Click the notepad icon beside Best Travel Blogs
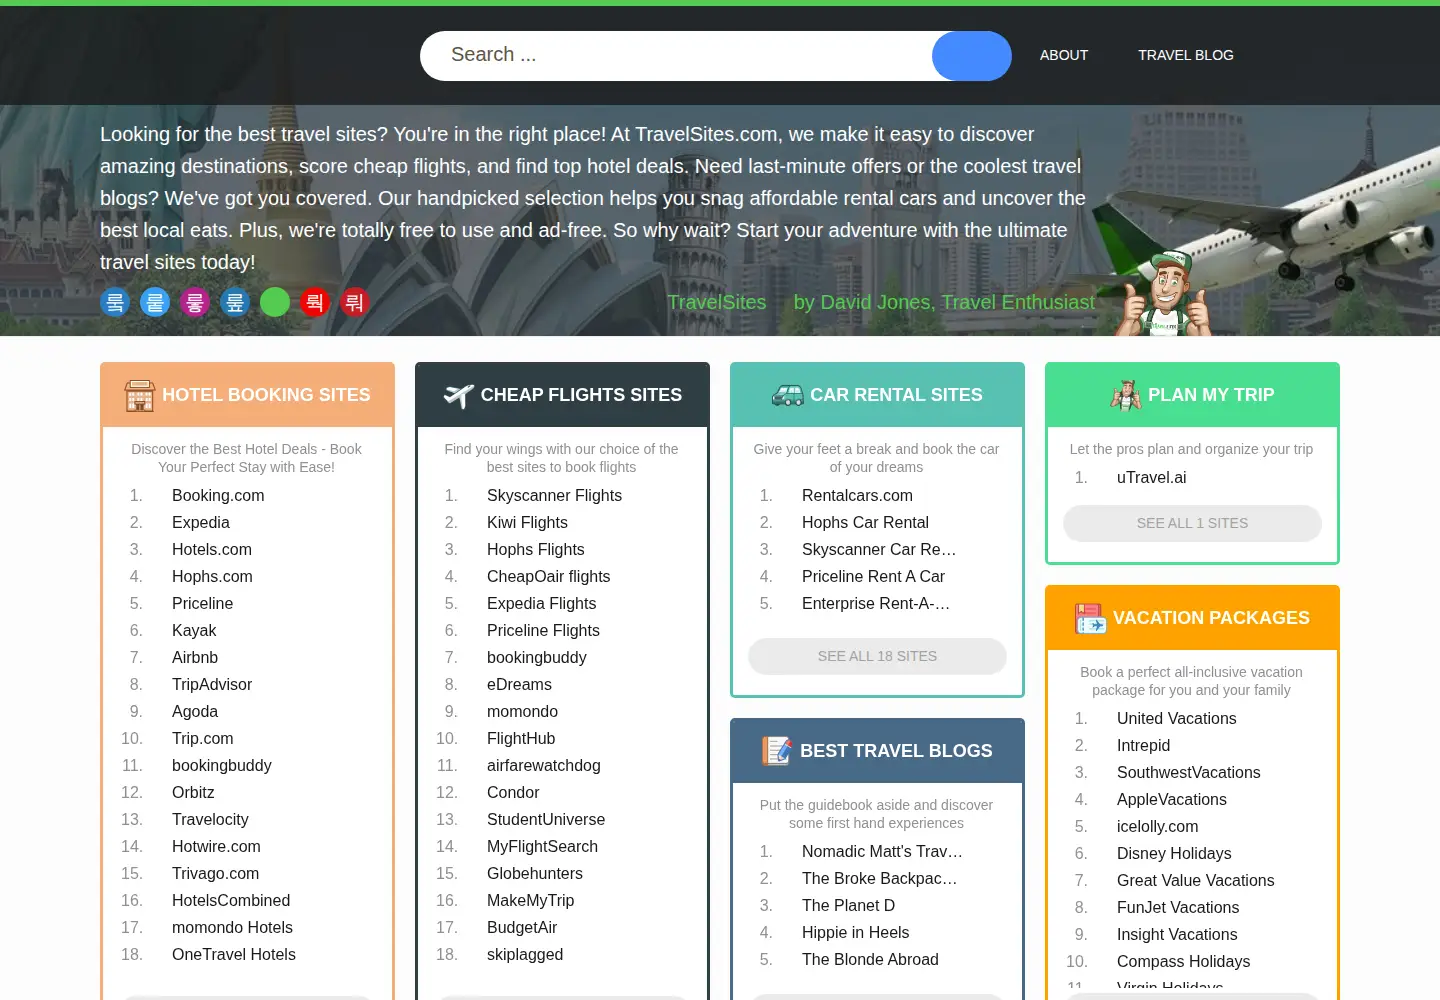Screen dimensions: 1440x1000 click(x=776, y=750)
